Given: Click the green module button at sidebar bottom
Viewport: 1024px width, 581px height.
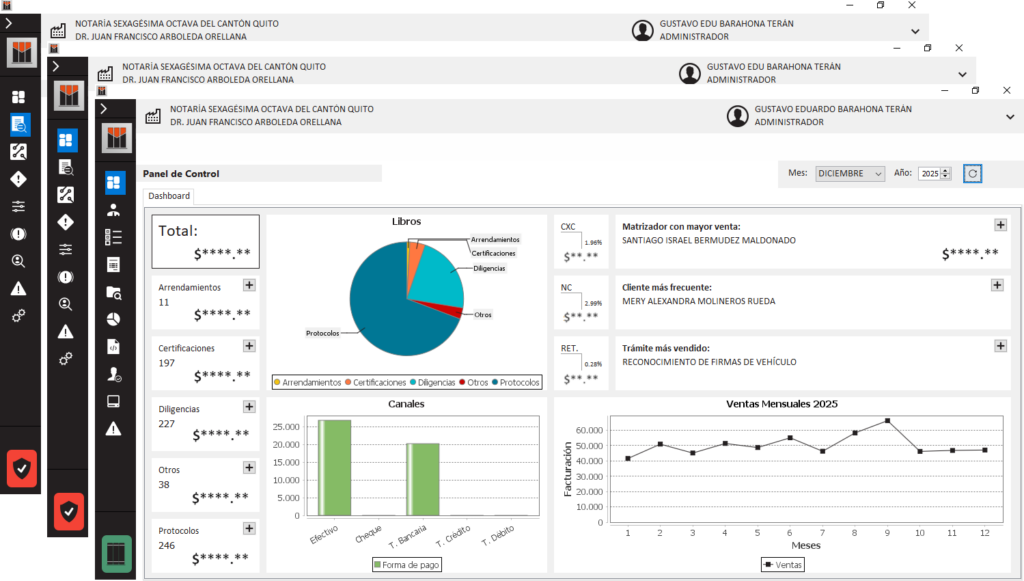Looking at the screenshot, I should [x=116, y=554].
